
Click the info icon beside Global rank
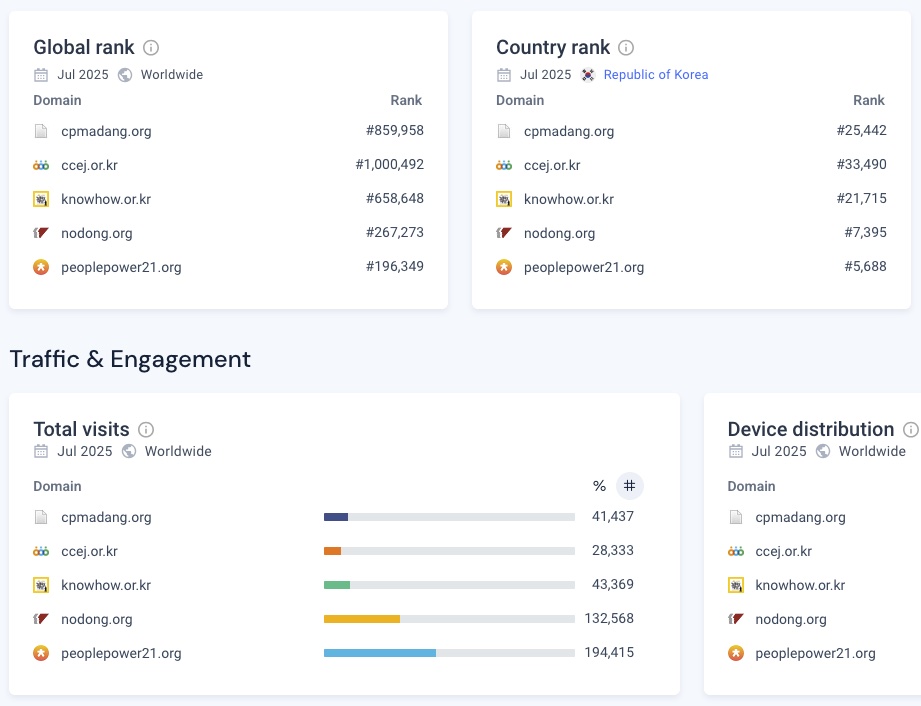coord(151,47)
